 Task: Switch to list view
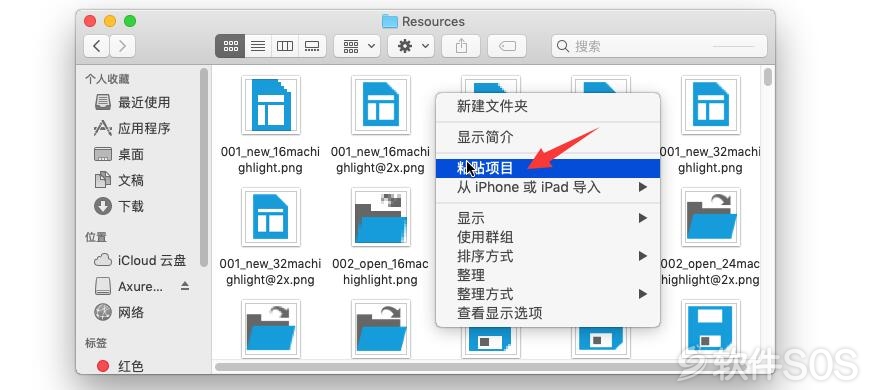click(257, 46)
